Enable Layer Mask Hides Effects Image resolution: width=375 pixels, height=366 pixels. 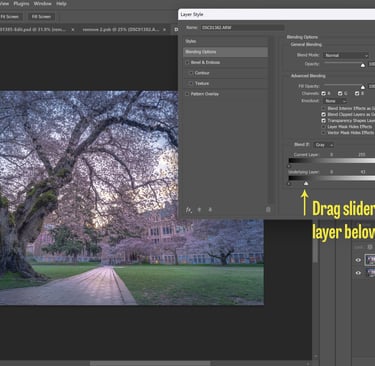[x=323, y=127]
